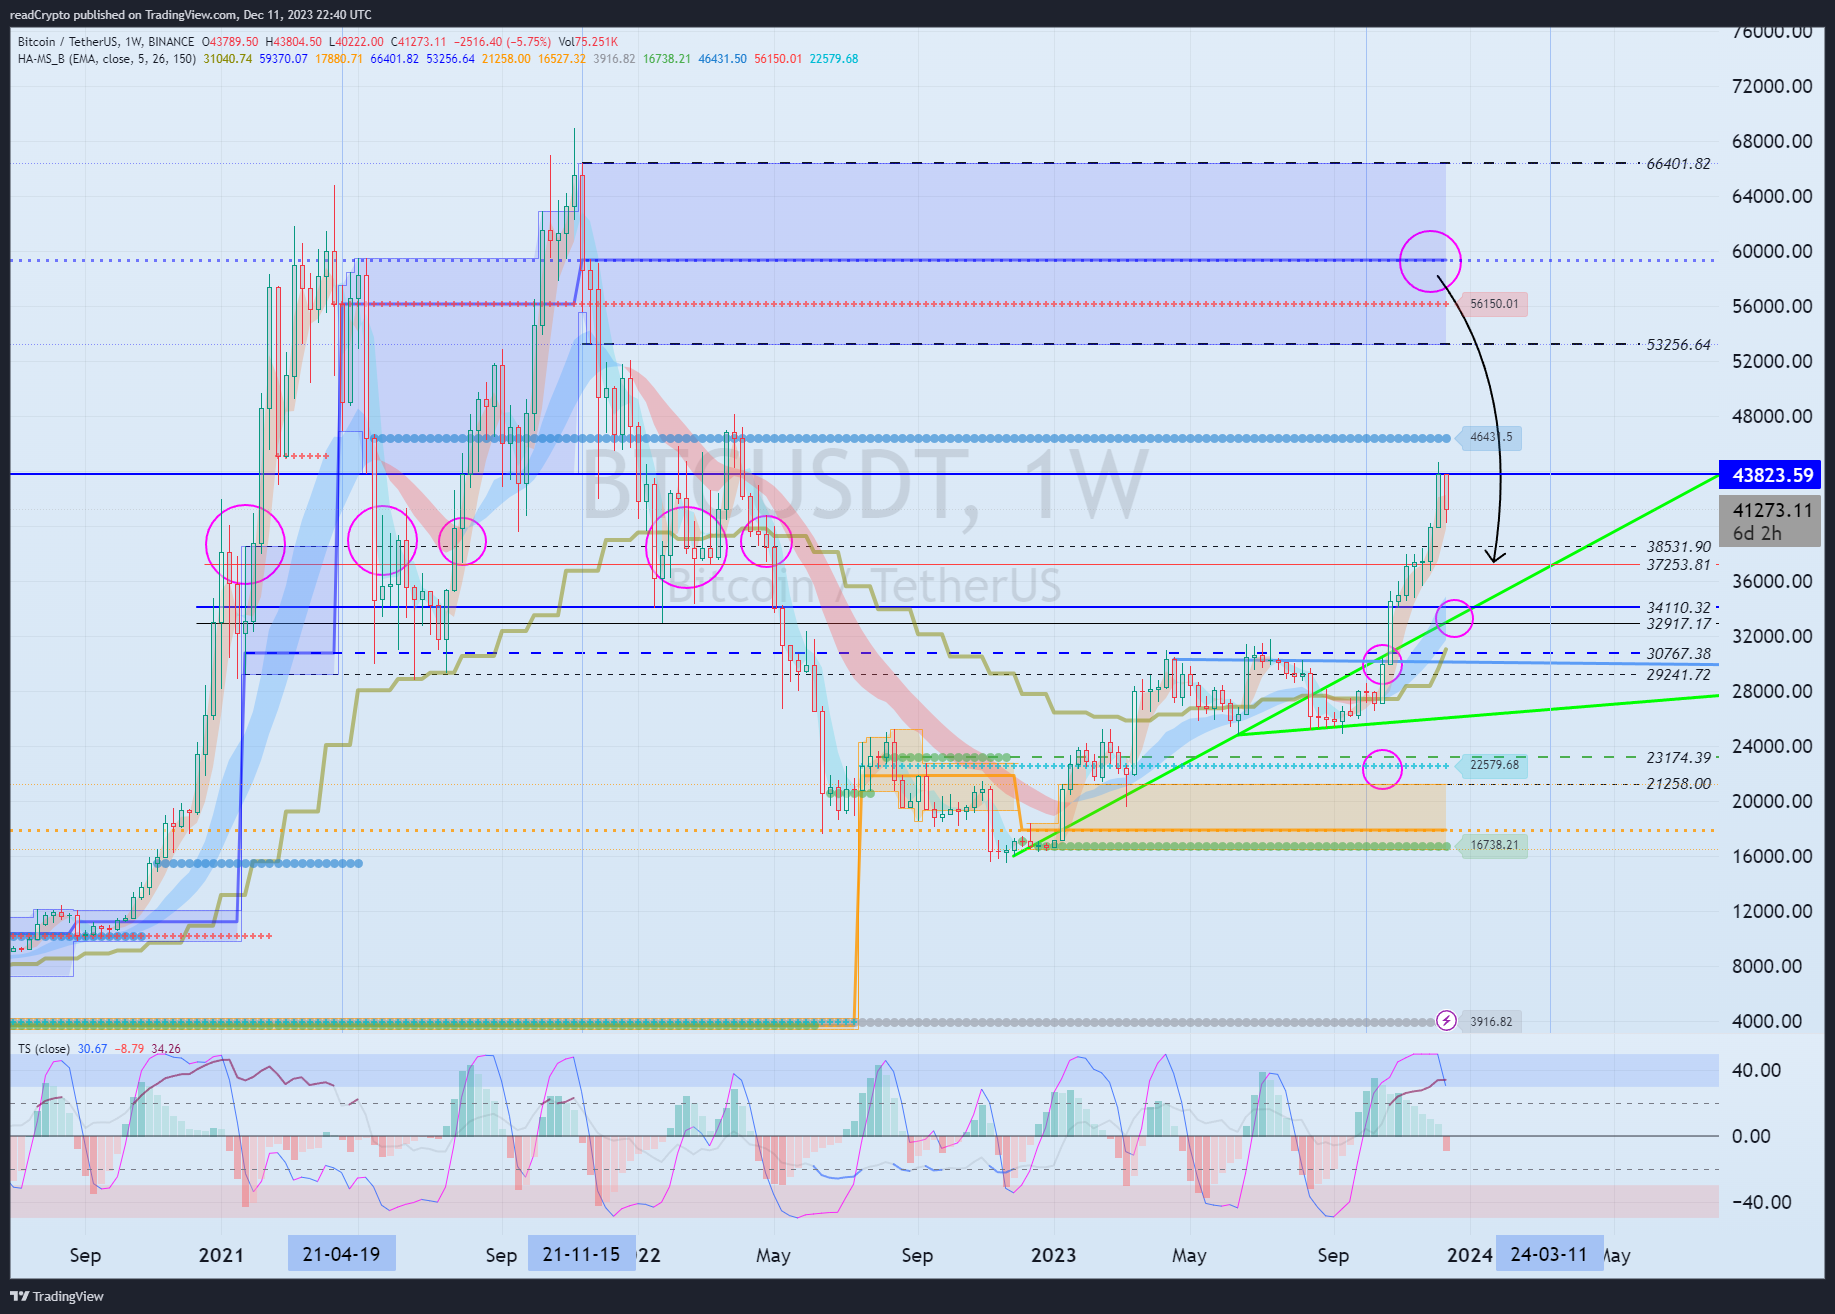Click the lightning bolt icon near 3916.82
Screen dimensions: 1835x1314
(1446, 1021)
